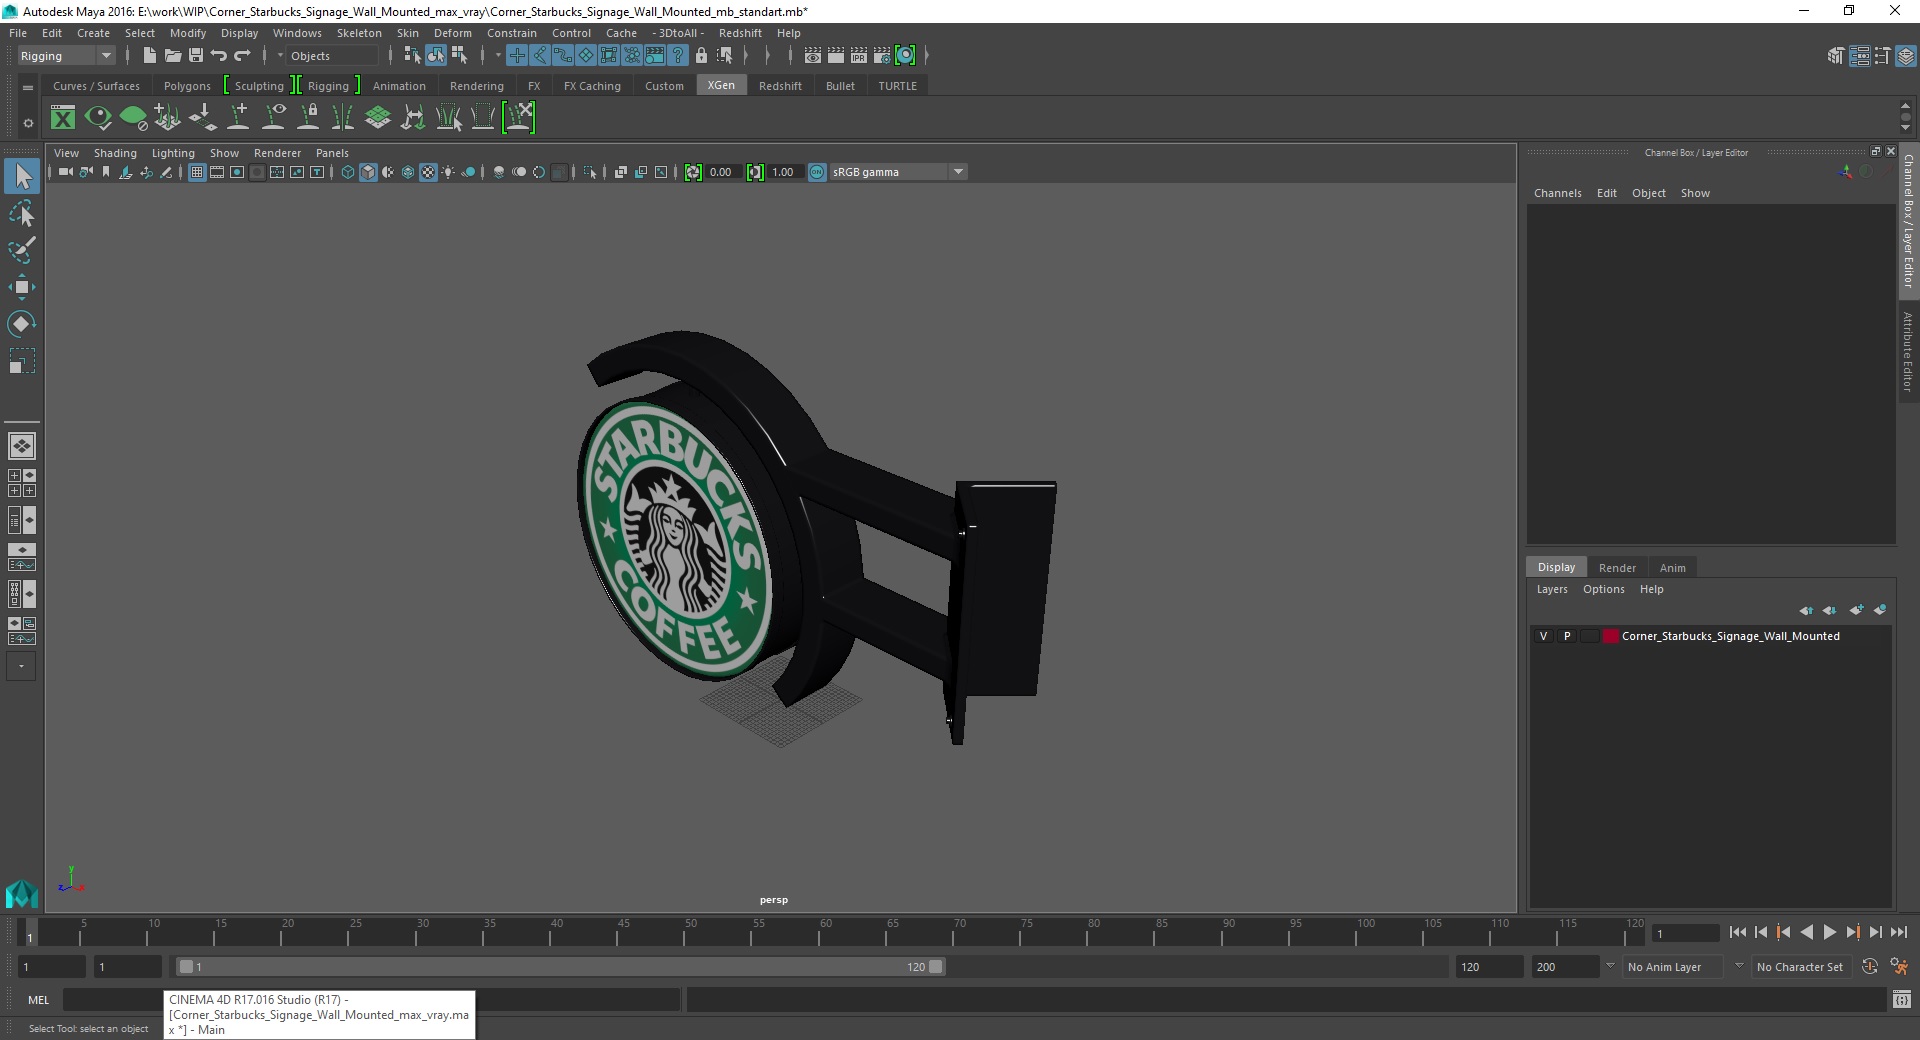1920x1040 pixels.
Task: Play animation forward
Action: pyautogui.click(x=1829, y=932)
